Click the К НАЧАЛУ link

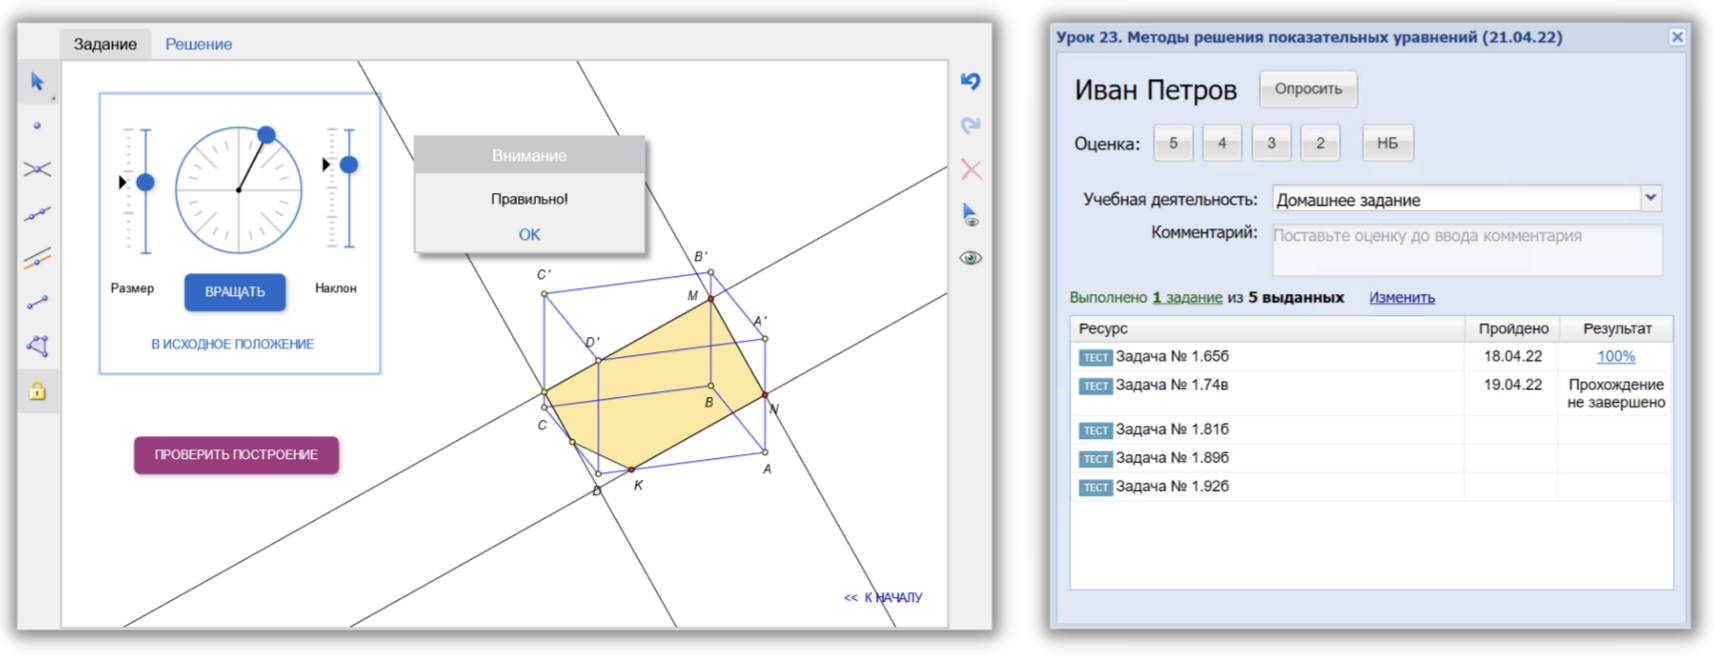(x=883, y=598)
